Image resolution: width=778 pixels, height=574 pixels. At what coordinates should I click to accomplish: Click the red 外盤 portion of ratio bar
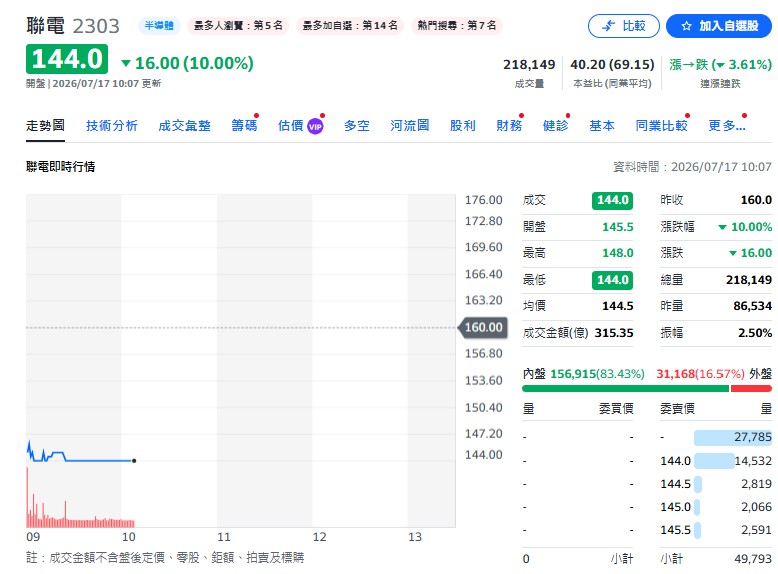pyautogui.click(x=751, y=388)
